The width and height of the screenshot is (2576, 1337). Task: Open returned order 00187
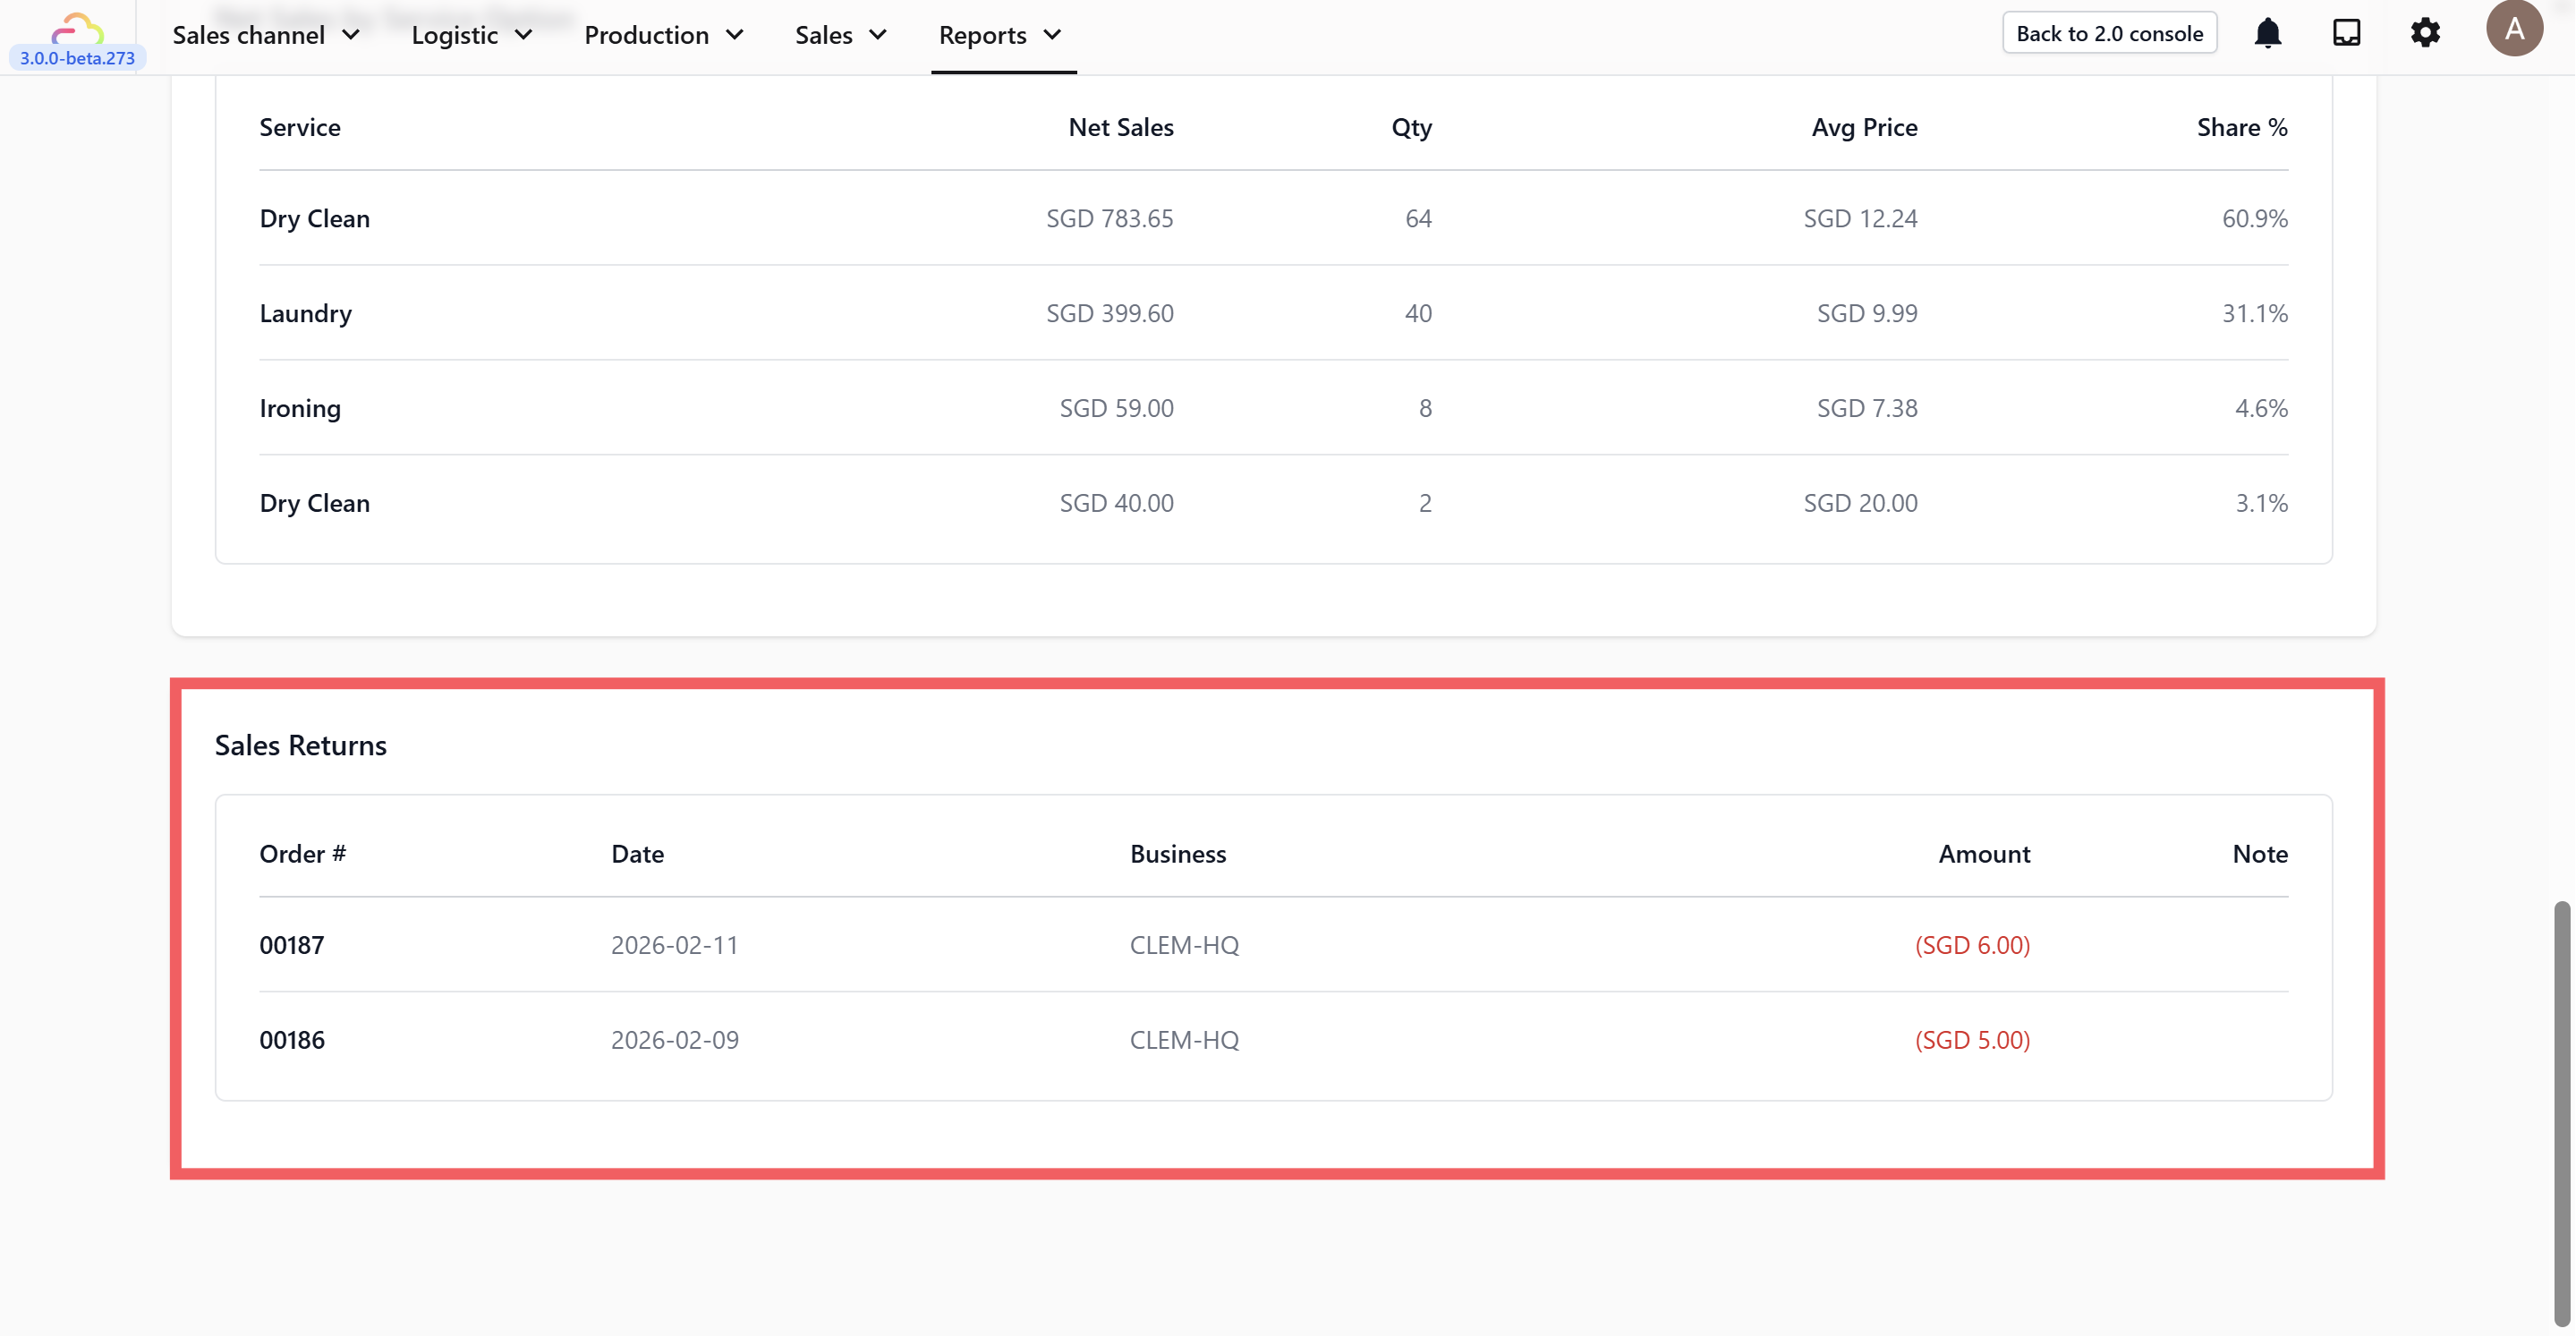tap(292, 945)
